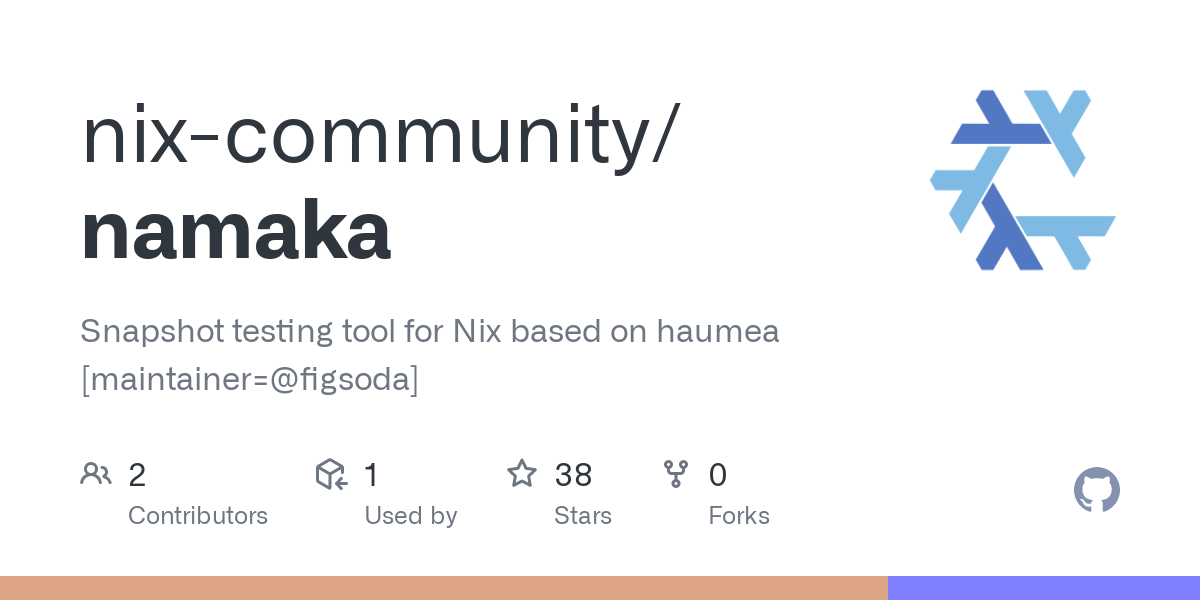Viewport: 1200px width, 600px height.
Task: Click the Contributors people icon
Action: tap(96, 474)
